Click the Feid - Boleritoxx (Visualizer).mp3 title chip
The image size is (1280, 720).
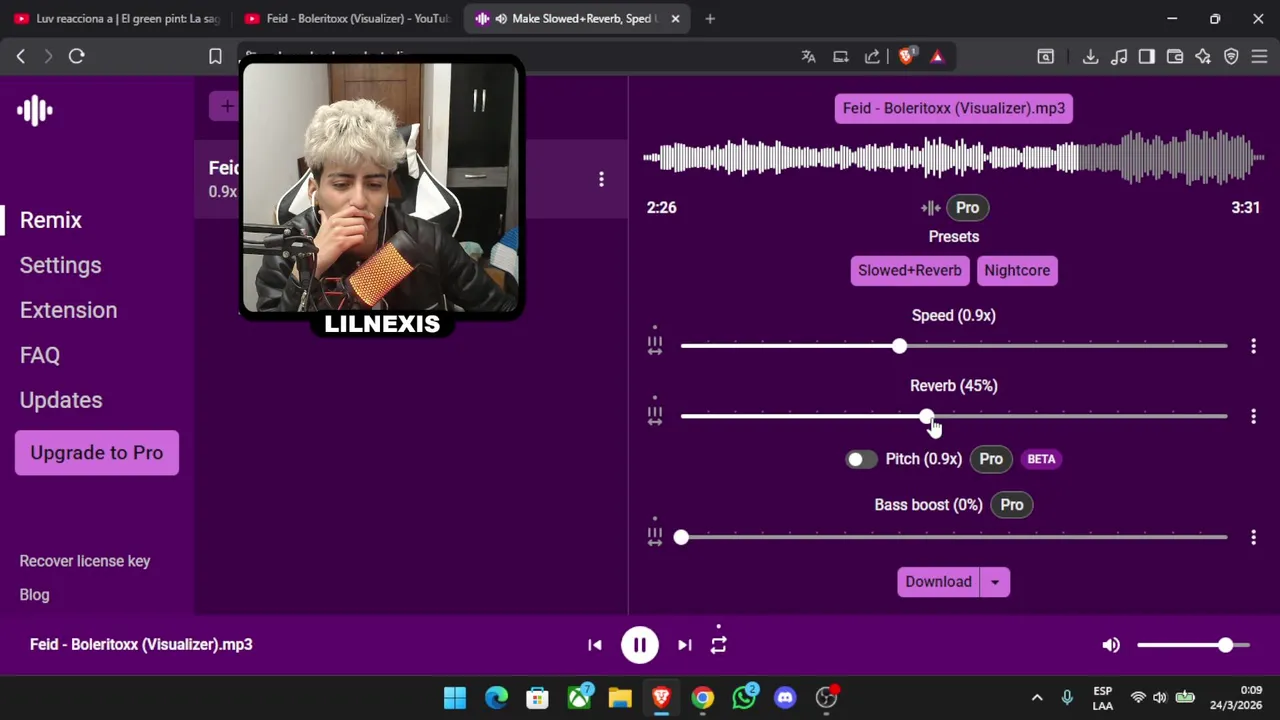(x=954, y=108)
